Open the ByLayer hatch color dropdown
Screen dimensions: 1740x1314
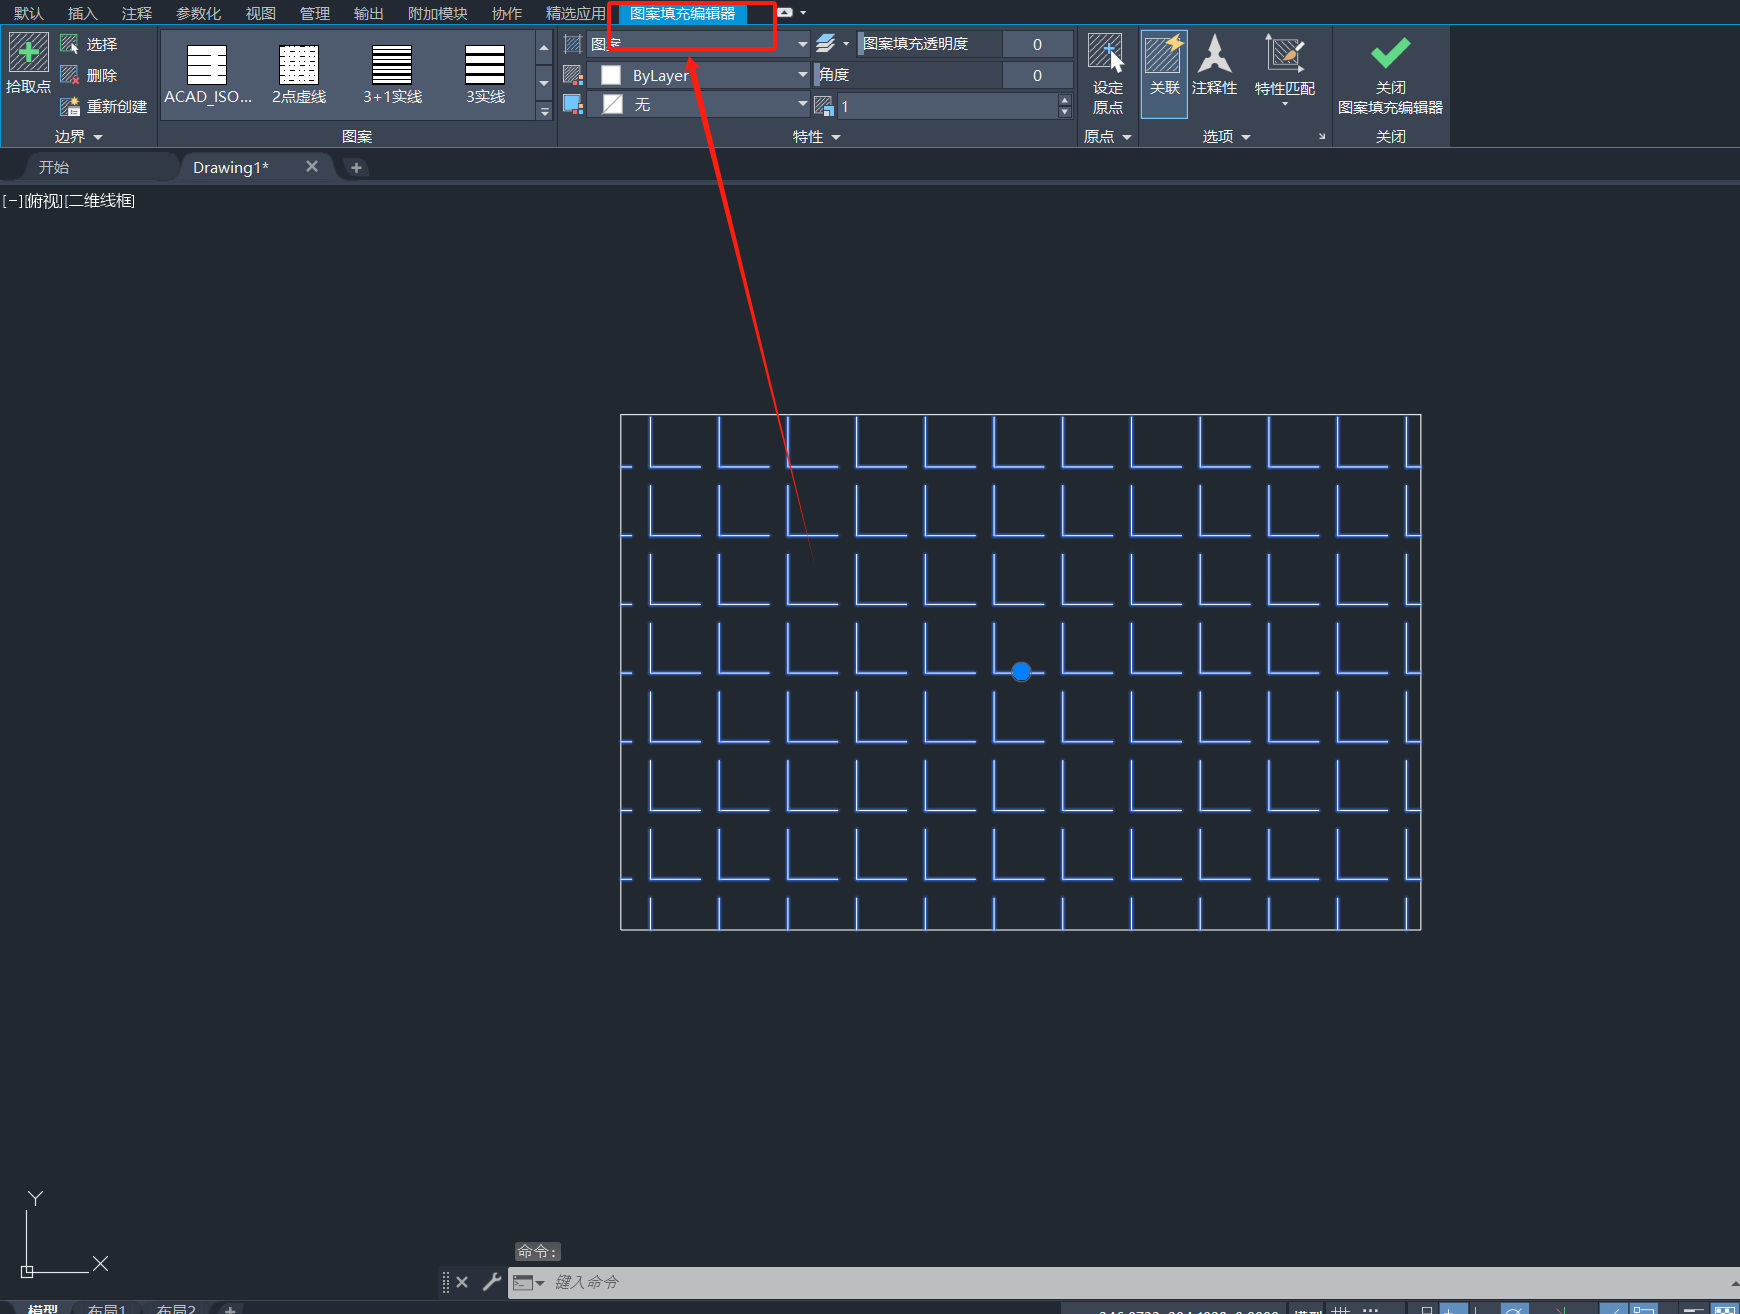coord(802,75)
